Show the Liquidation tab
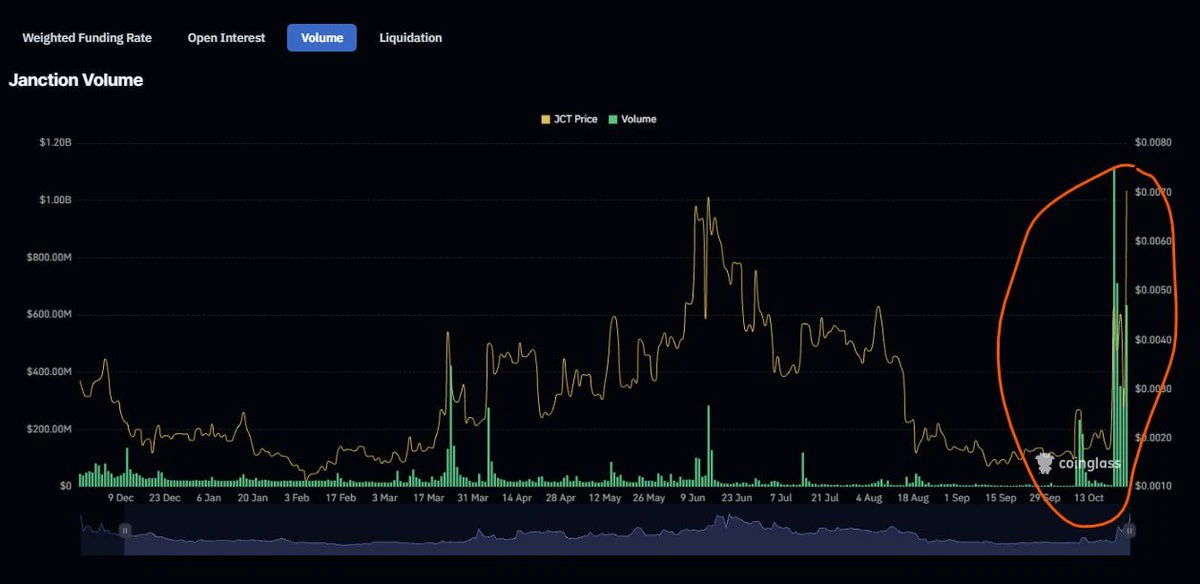The height and width of the screenshot is (584, 1200). [x=410, y=38]
